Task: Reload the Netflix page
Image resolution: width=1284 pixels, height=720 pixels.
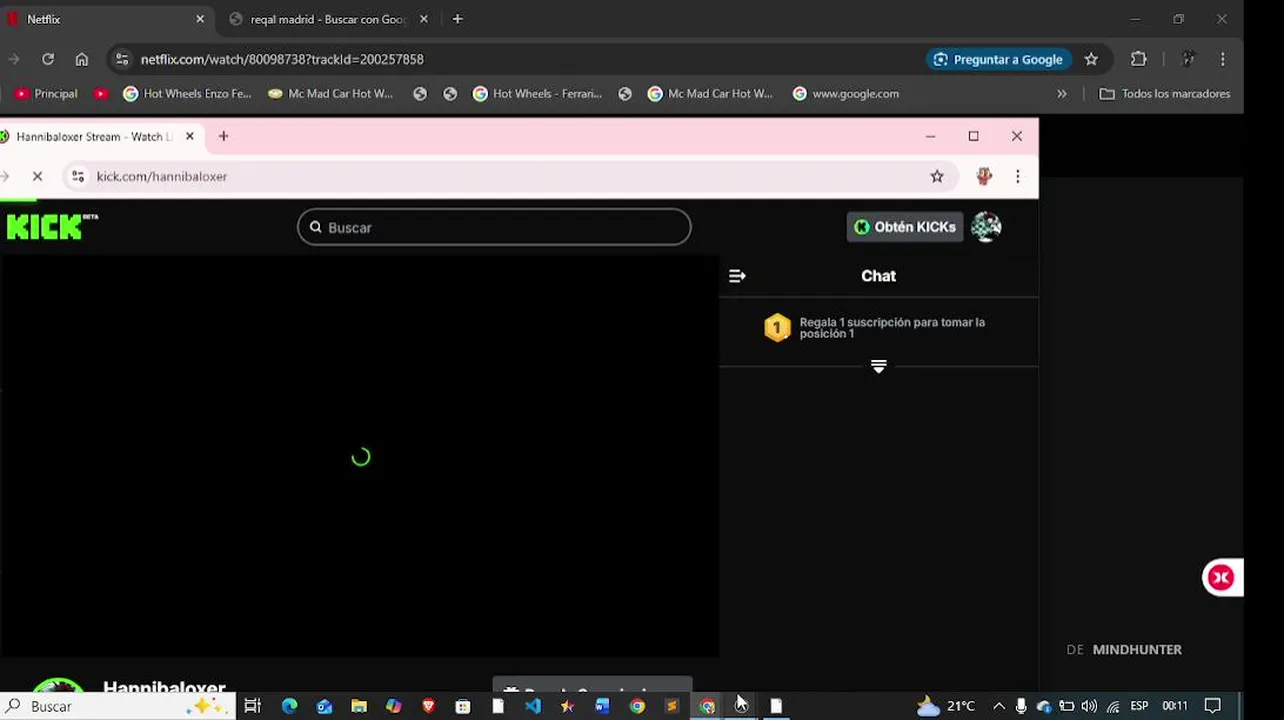Action: click(48, 59)
